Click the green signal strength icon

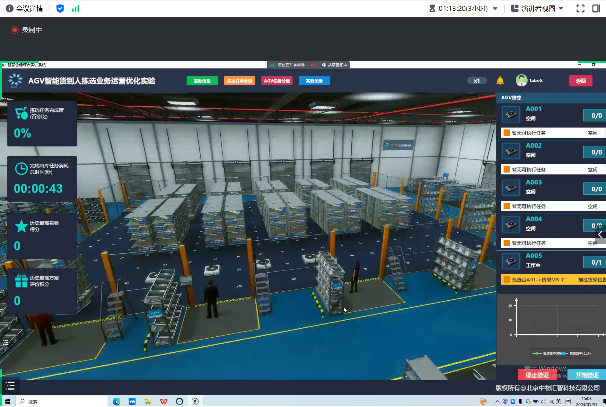click(76, 8)
